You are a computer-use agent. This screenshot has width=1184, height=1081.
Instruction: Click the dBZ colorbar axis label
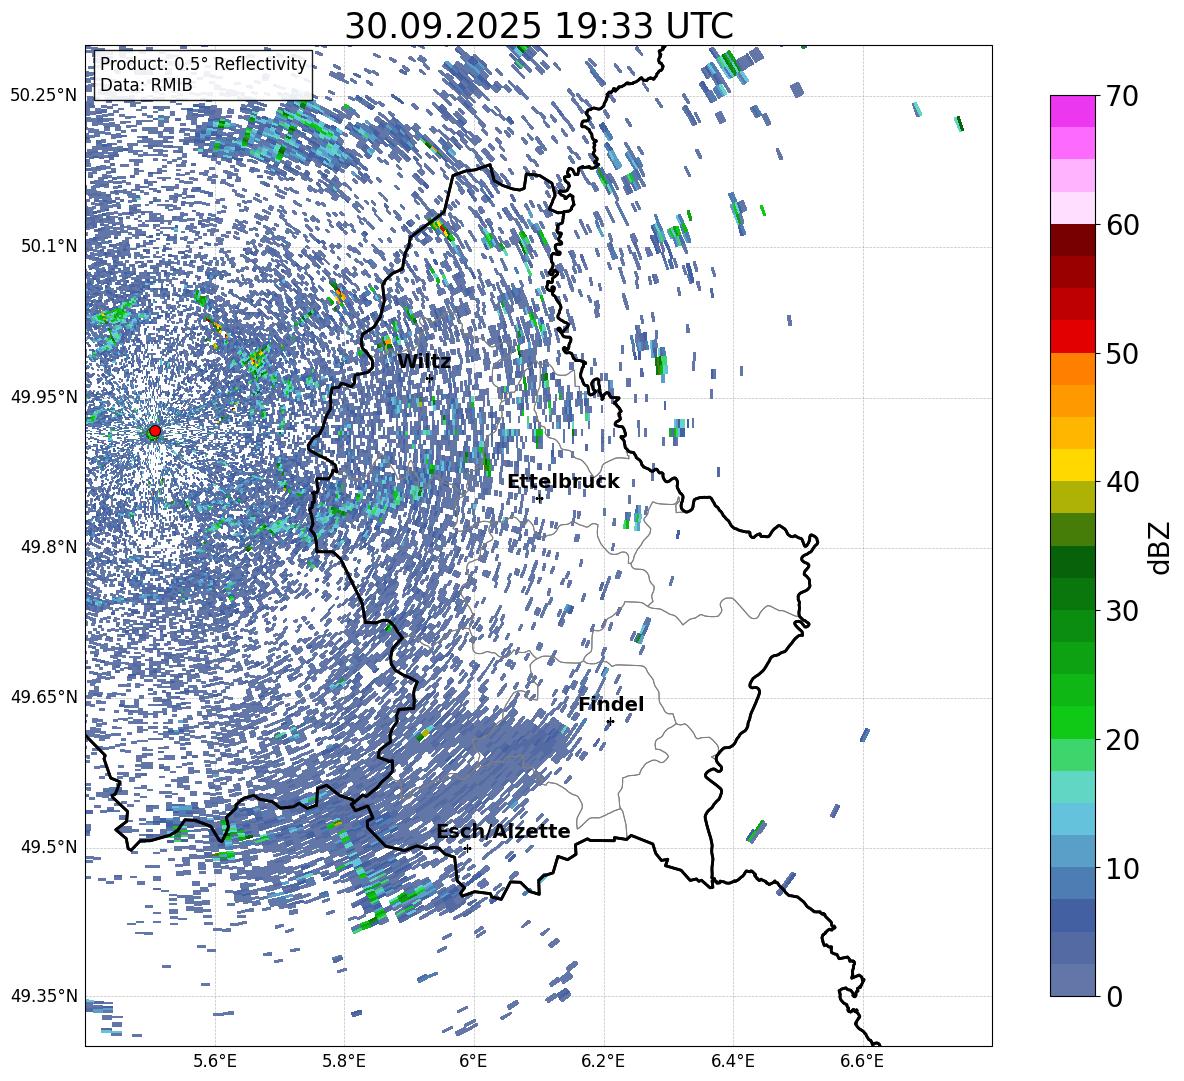(x=1160, y=547)
